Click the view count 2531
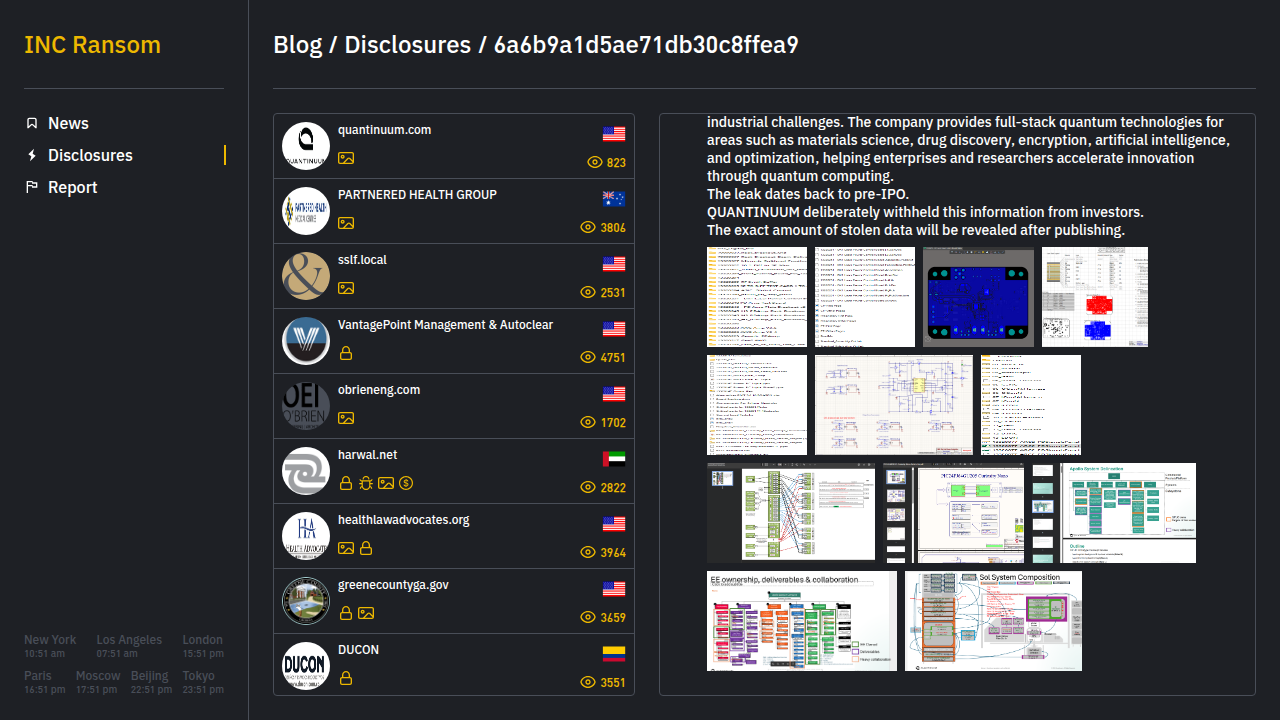Viewport: 1280px width, 720px height. click(x=613, y=292)
